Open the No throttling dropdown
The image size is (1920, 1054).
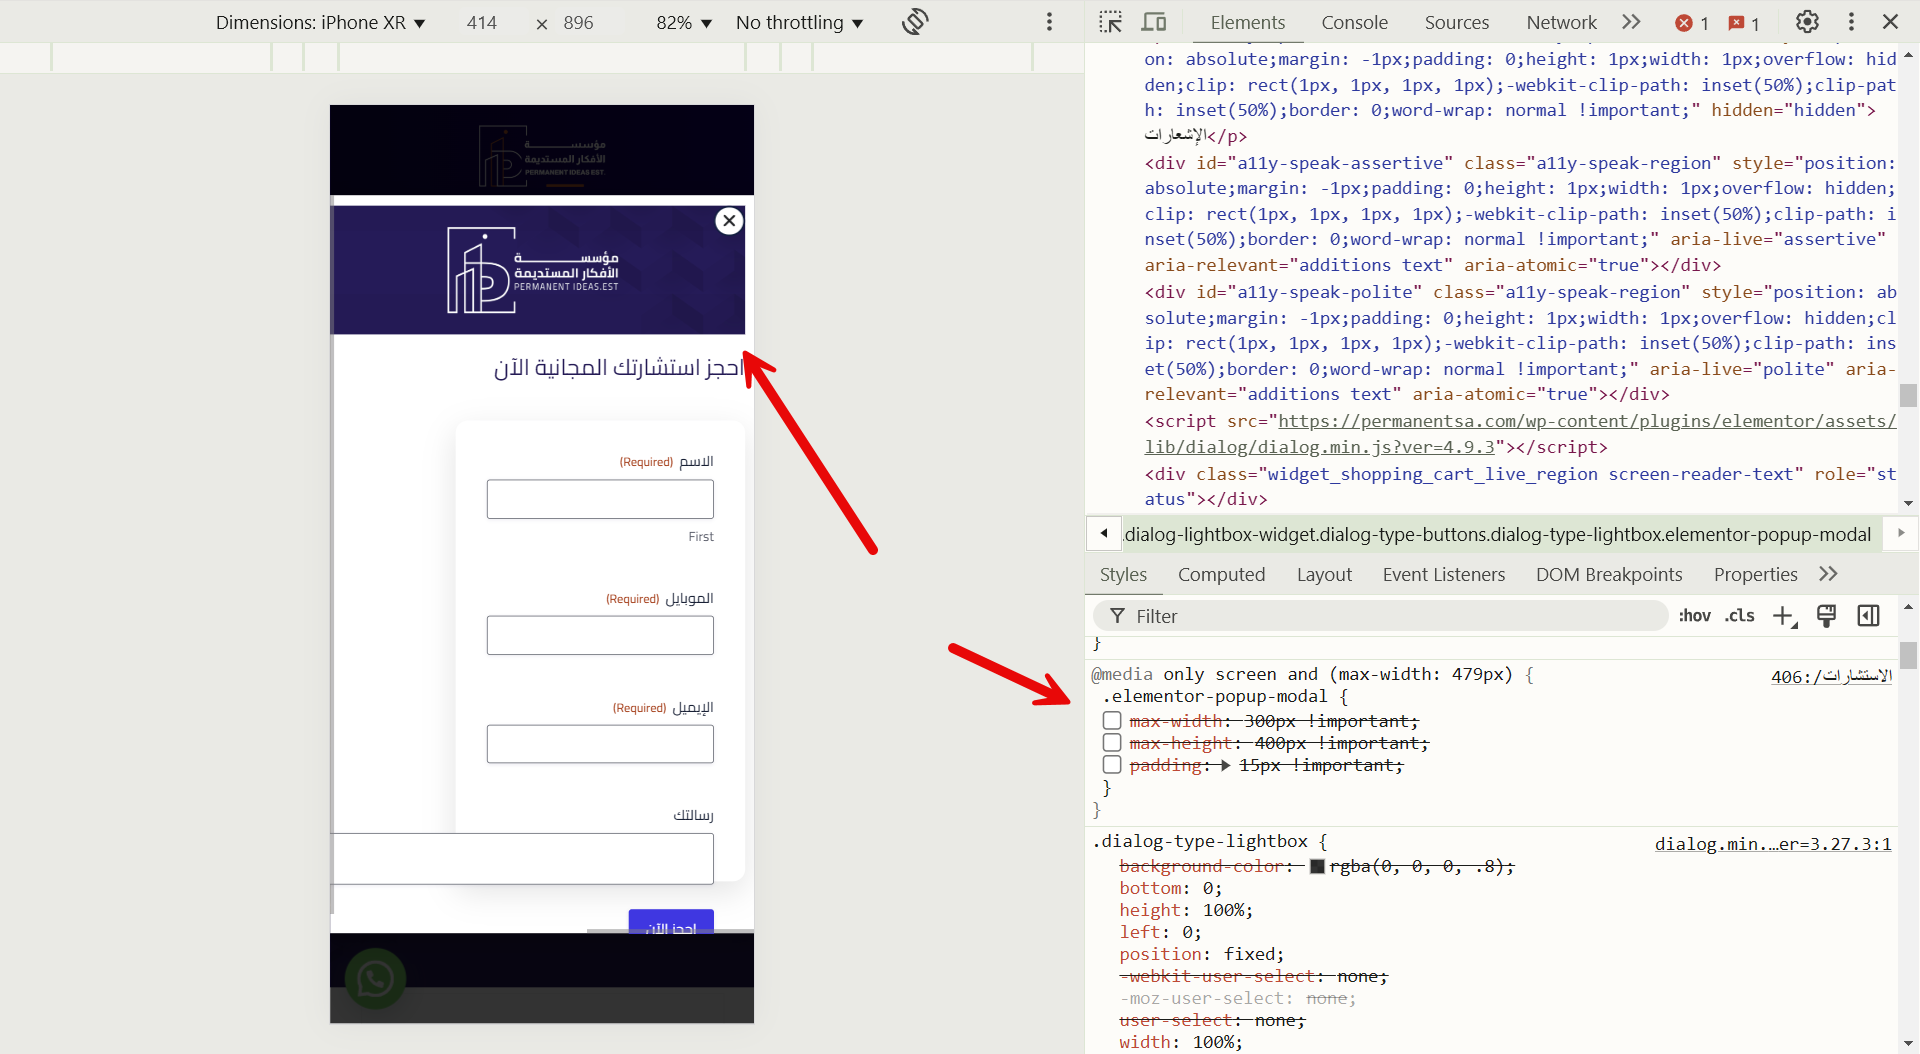coord(799,23)
